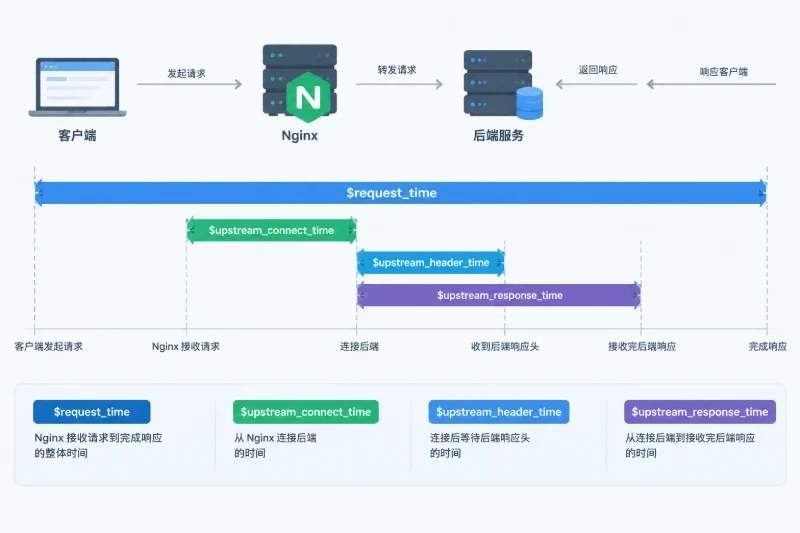Image resolution: width=800 pixels, height=533 pixels.
Task: Click the $upstream_header_time timeline bar
Action: [431, 263]
